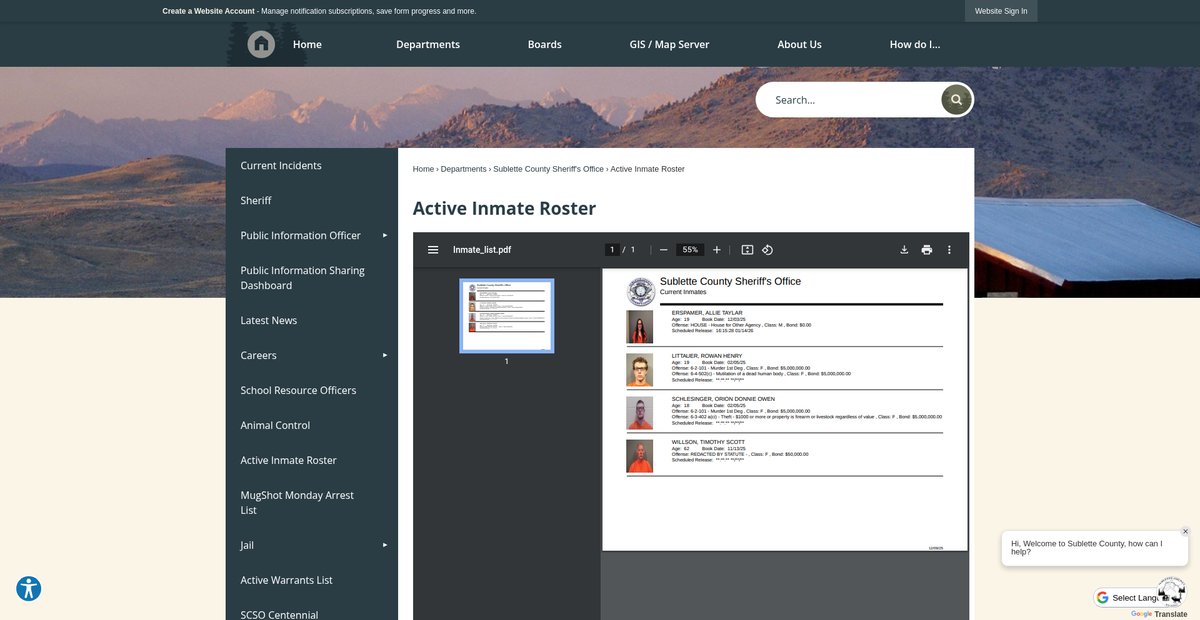Download the Inmate_list.pdf file
Viewport: 1200px width, 620px height.
pyautogui.click(x=904, y=250)
